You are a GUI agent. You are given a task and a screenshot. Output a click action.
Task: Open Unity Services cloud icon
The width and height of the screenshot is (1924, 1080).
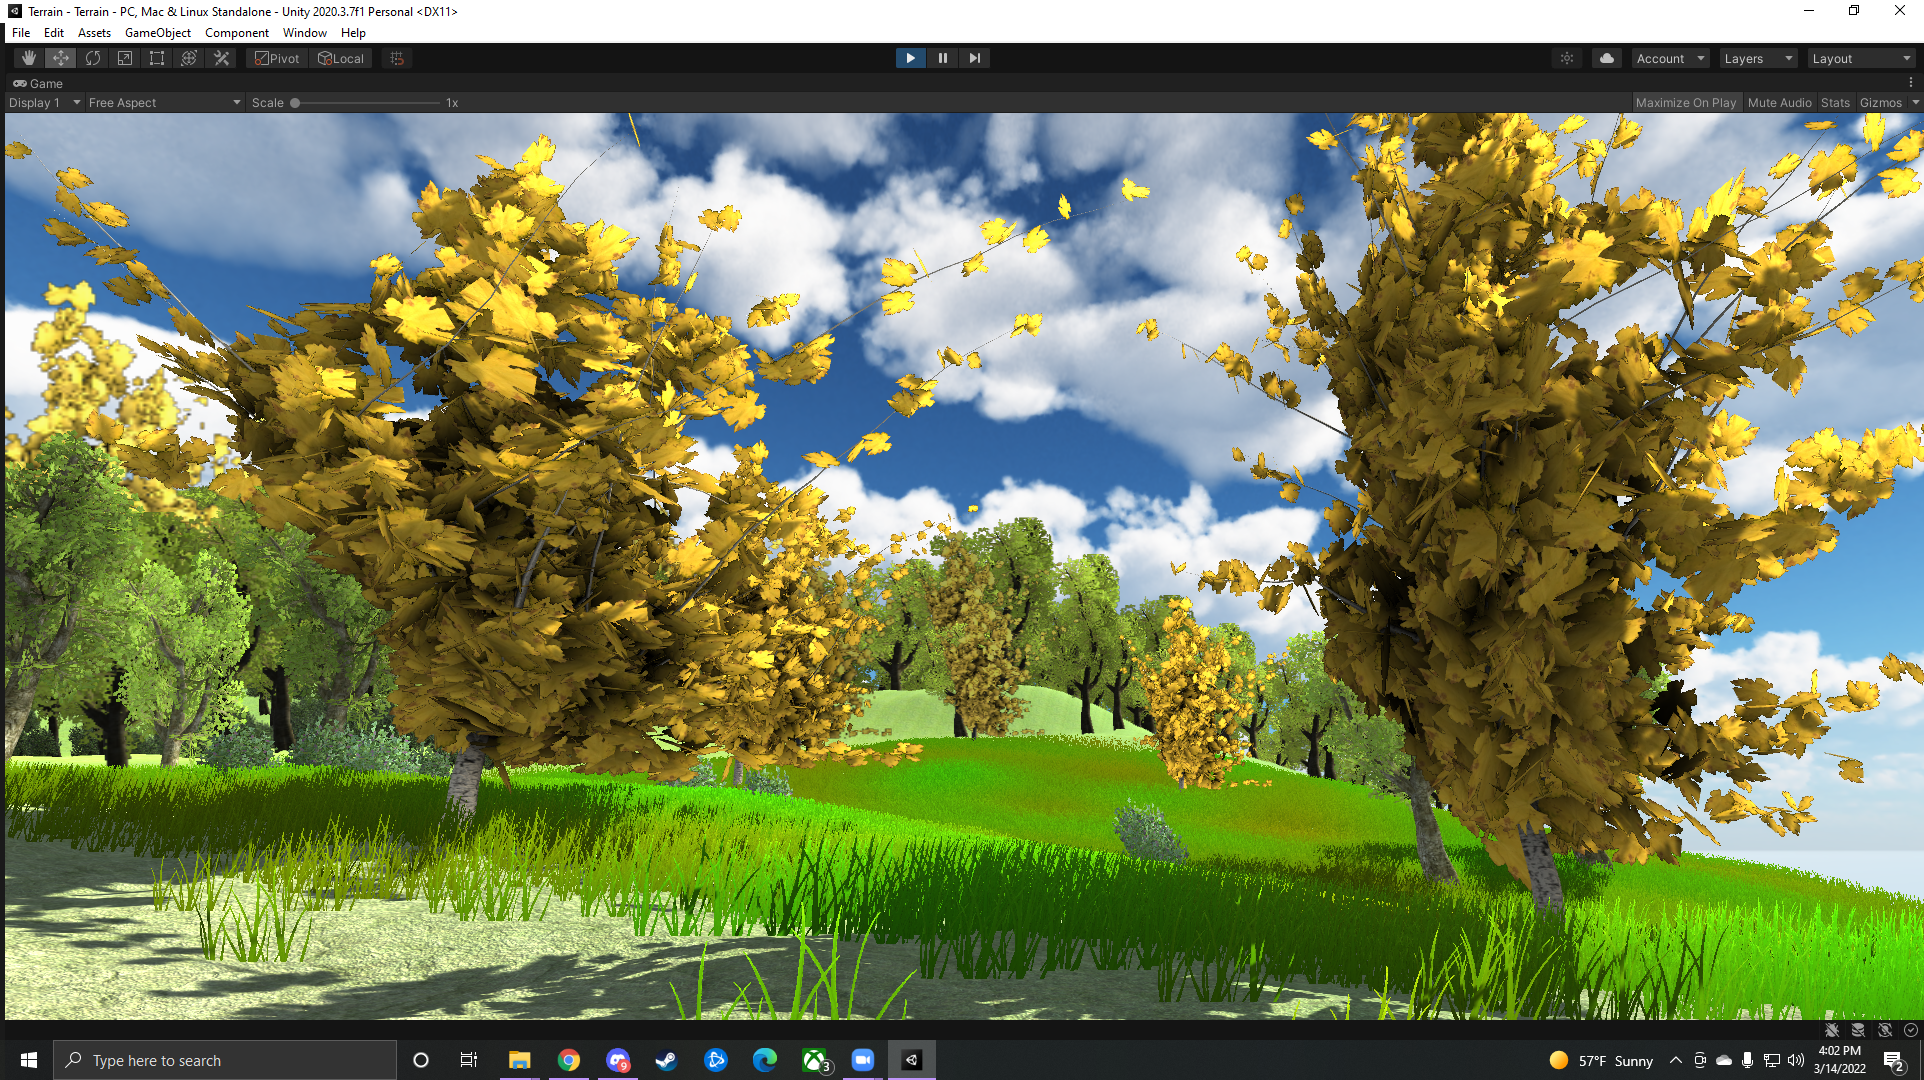coord(1606,58)
